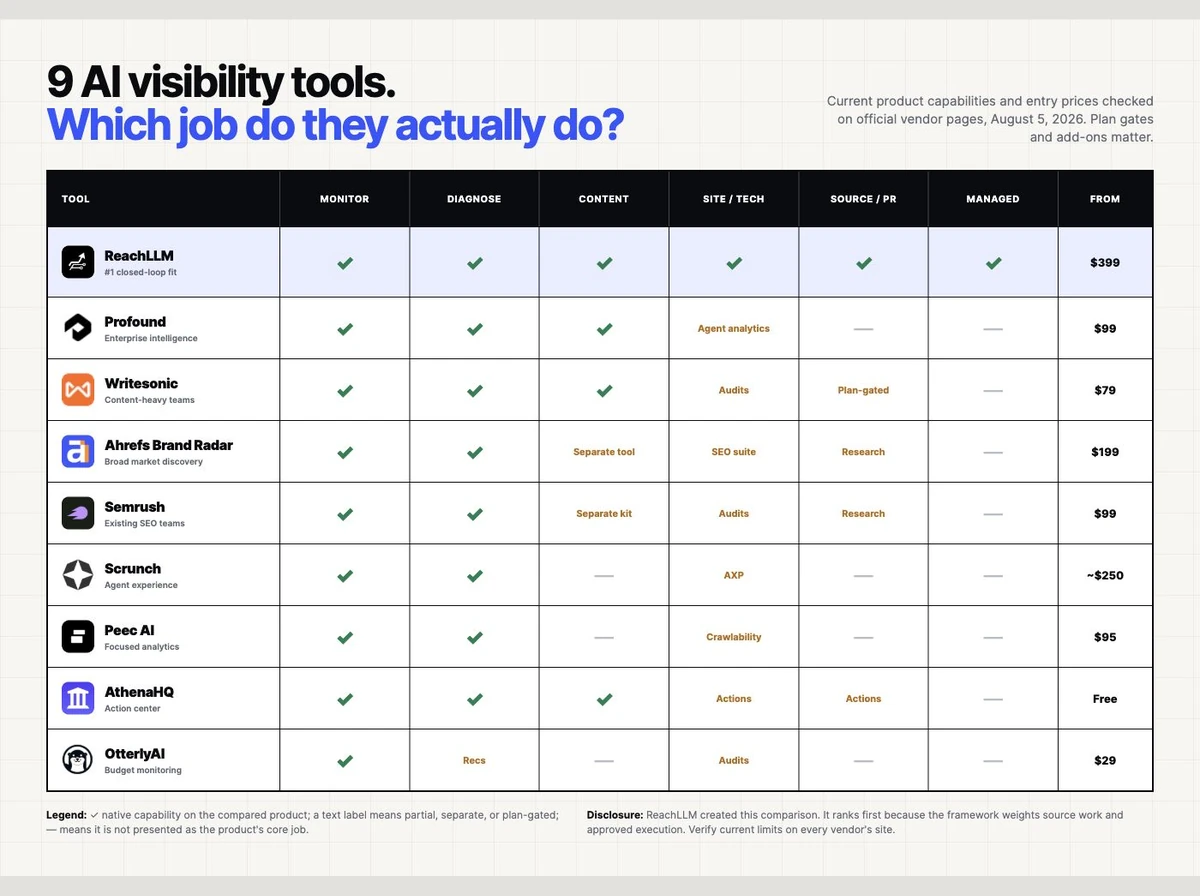The image size is (1200, 896).
Task: Click the Scrunch logo icon
Action: [78, 575]
